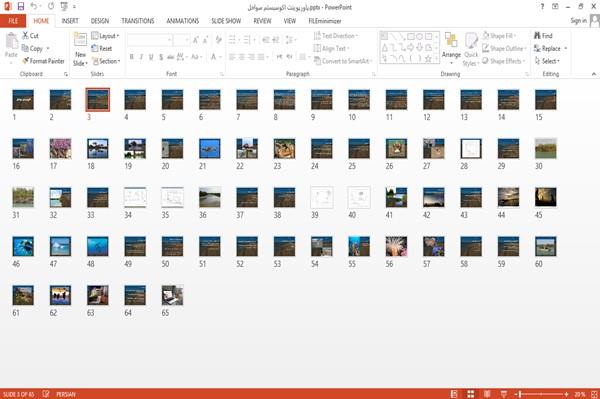
Task: Click the Sign in link
Action: [578, 21]
